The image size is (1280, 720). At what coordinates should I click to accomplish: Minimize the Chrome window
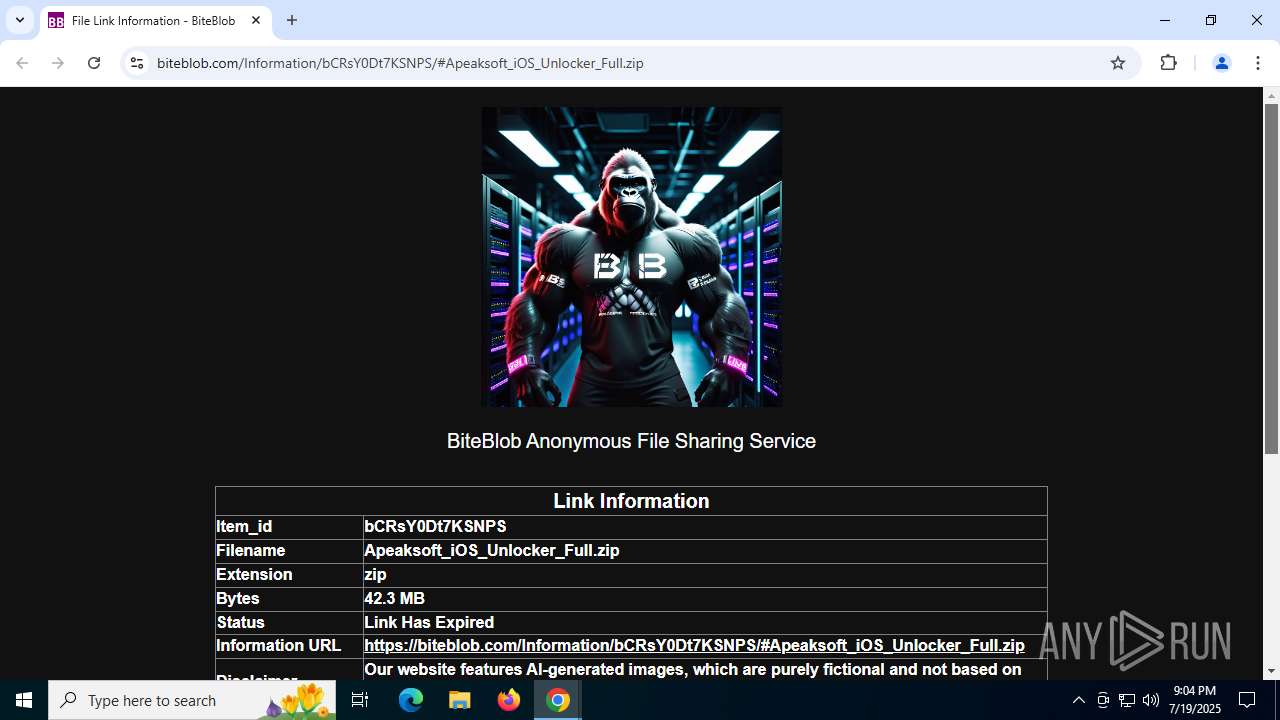coord(1165,20)
